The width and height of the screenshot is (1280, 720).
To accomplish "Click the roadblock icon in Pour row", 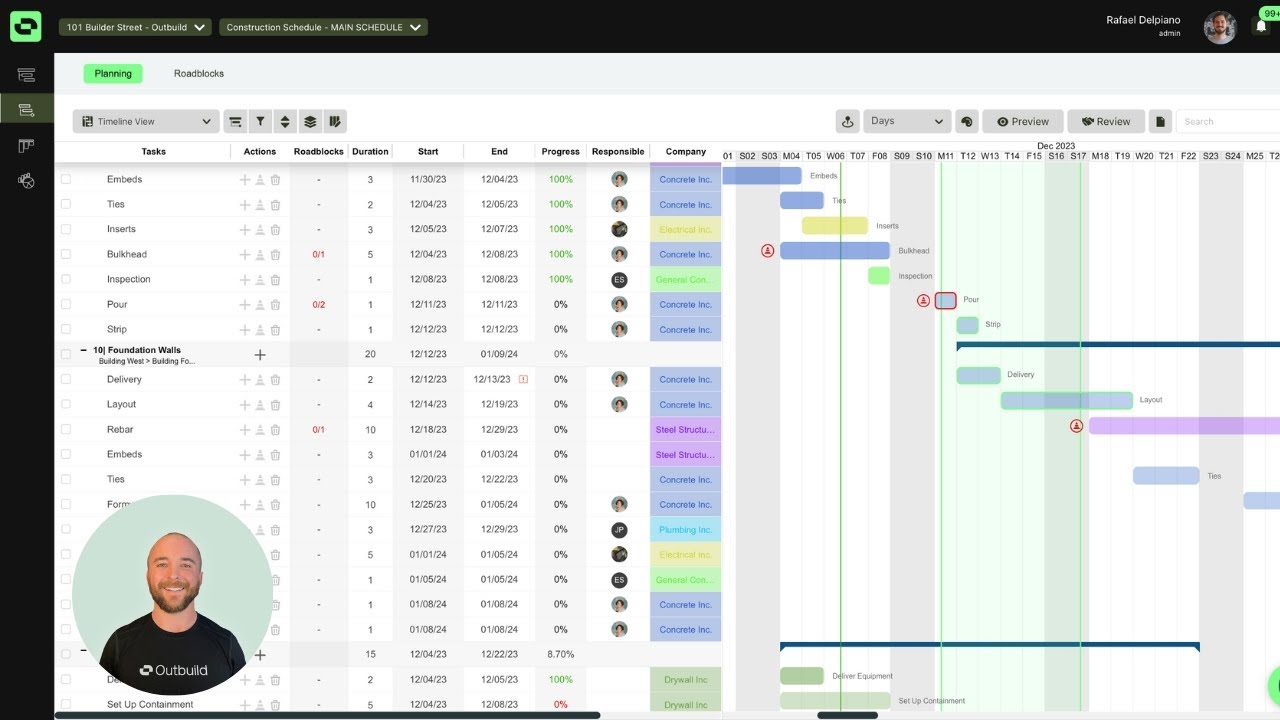I will click(x=260, y=305).
